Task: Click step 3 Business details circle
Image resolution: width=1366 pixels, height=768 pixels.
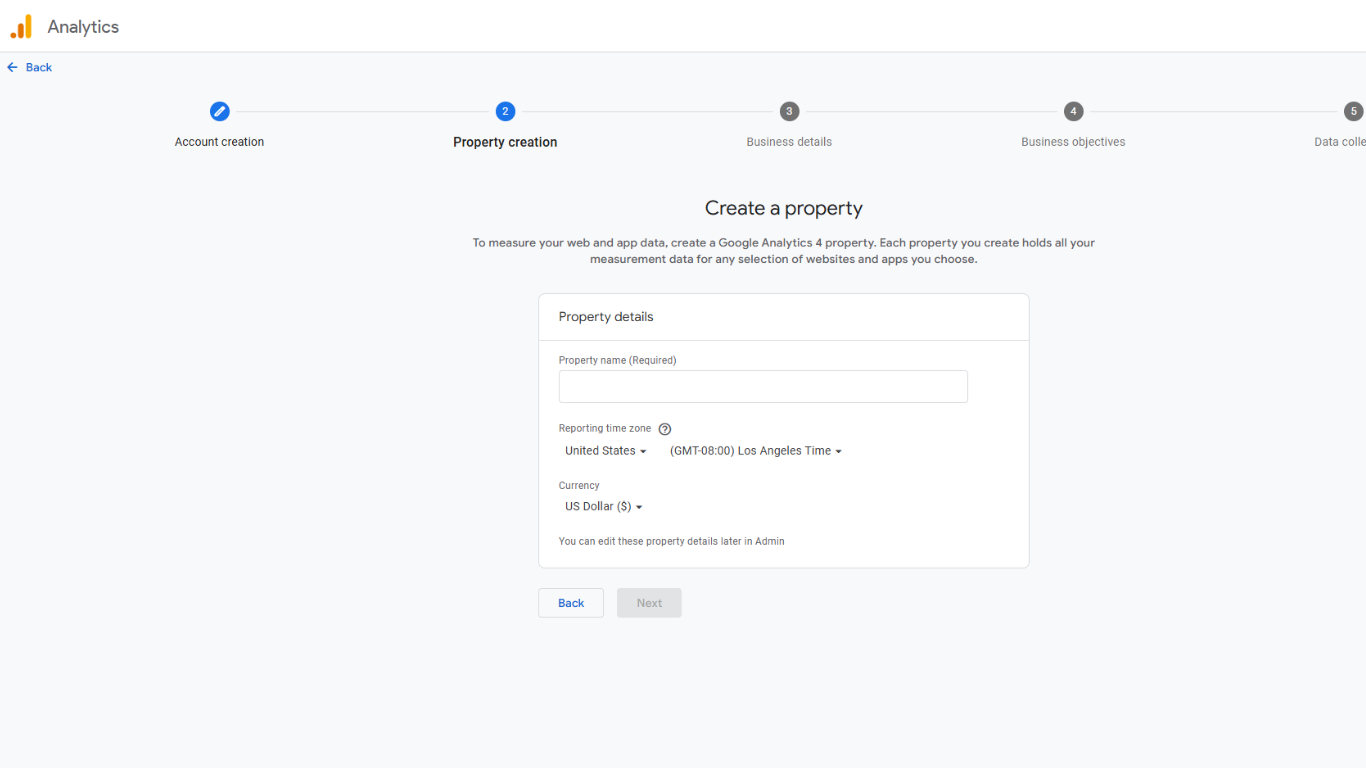Action: pos(789,111)
